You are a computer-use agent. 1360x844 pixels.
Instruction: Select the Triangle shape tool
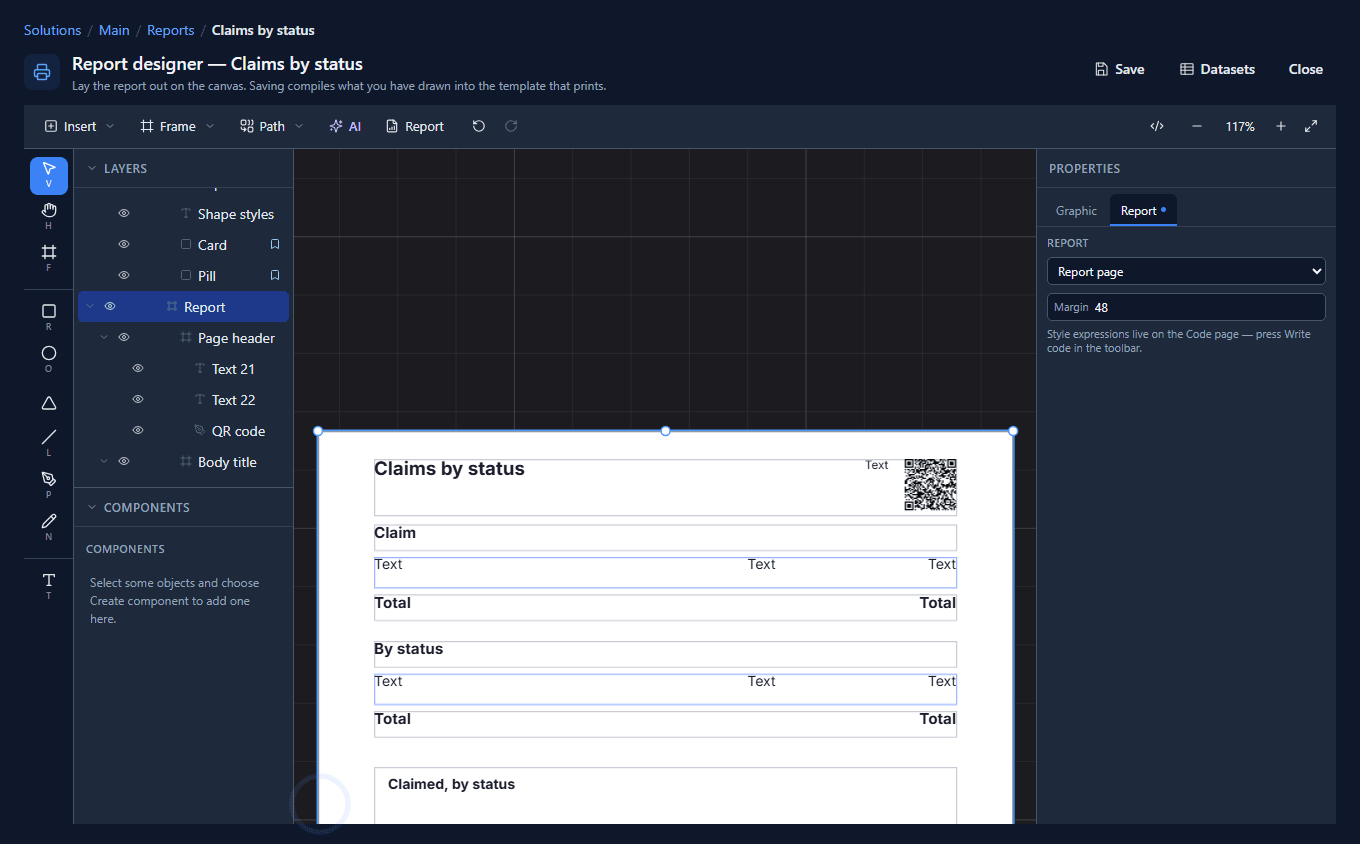click(x=49, y=403)
